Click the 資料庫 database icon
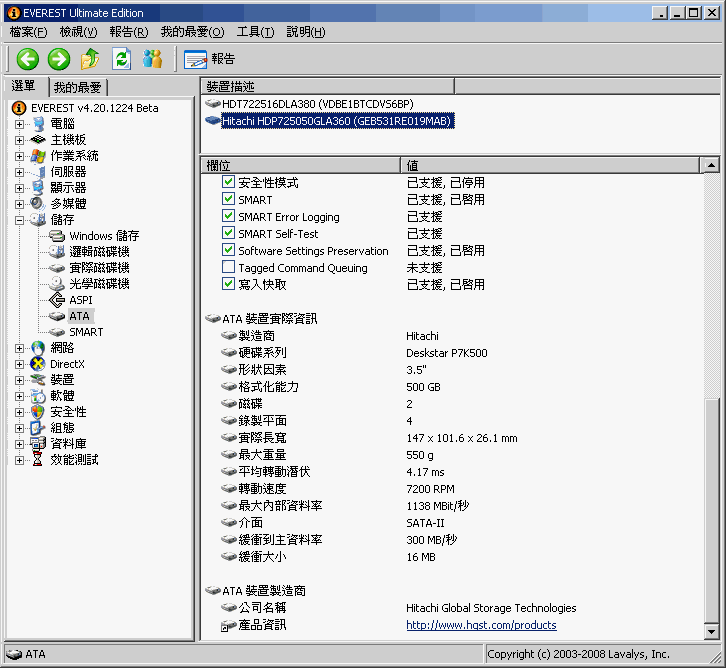This screenshot has width=726, height=668. pyautogui.click(x=38, y=443)
